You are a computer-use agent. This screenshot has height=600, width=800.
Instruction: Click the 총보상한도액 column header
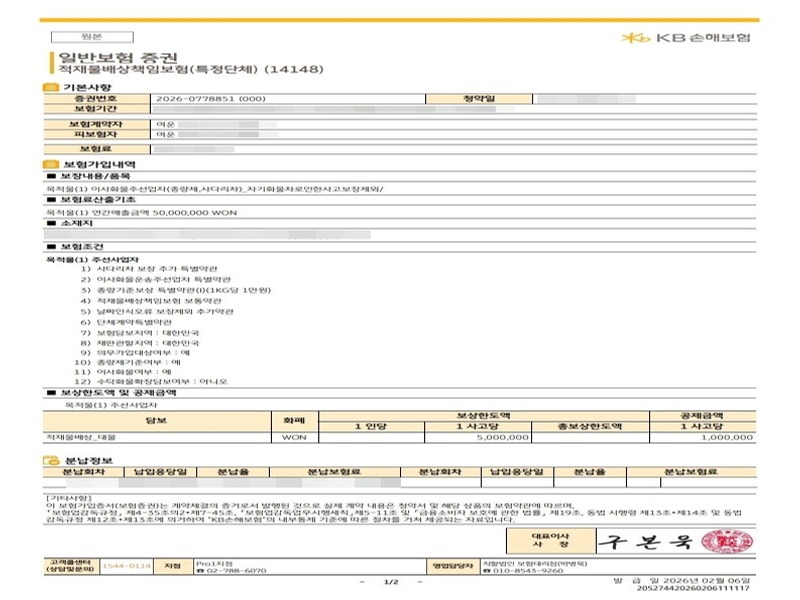590,427
